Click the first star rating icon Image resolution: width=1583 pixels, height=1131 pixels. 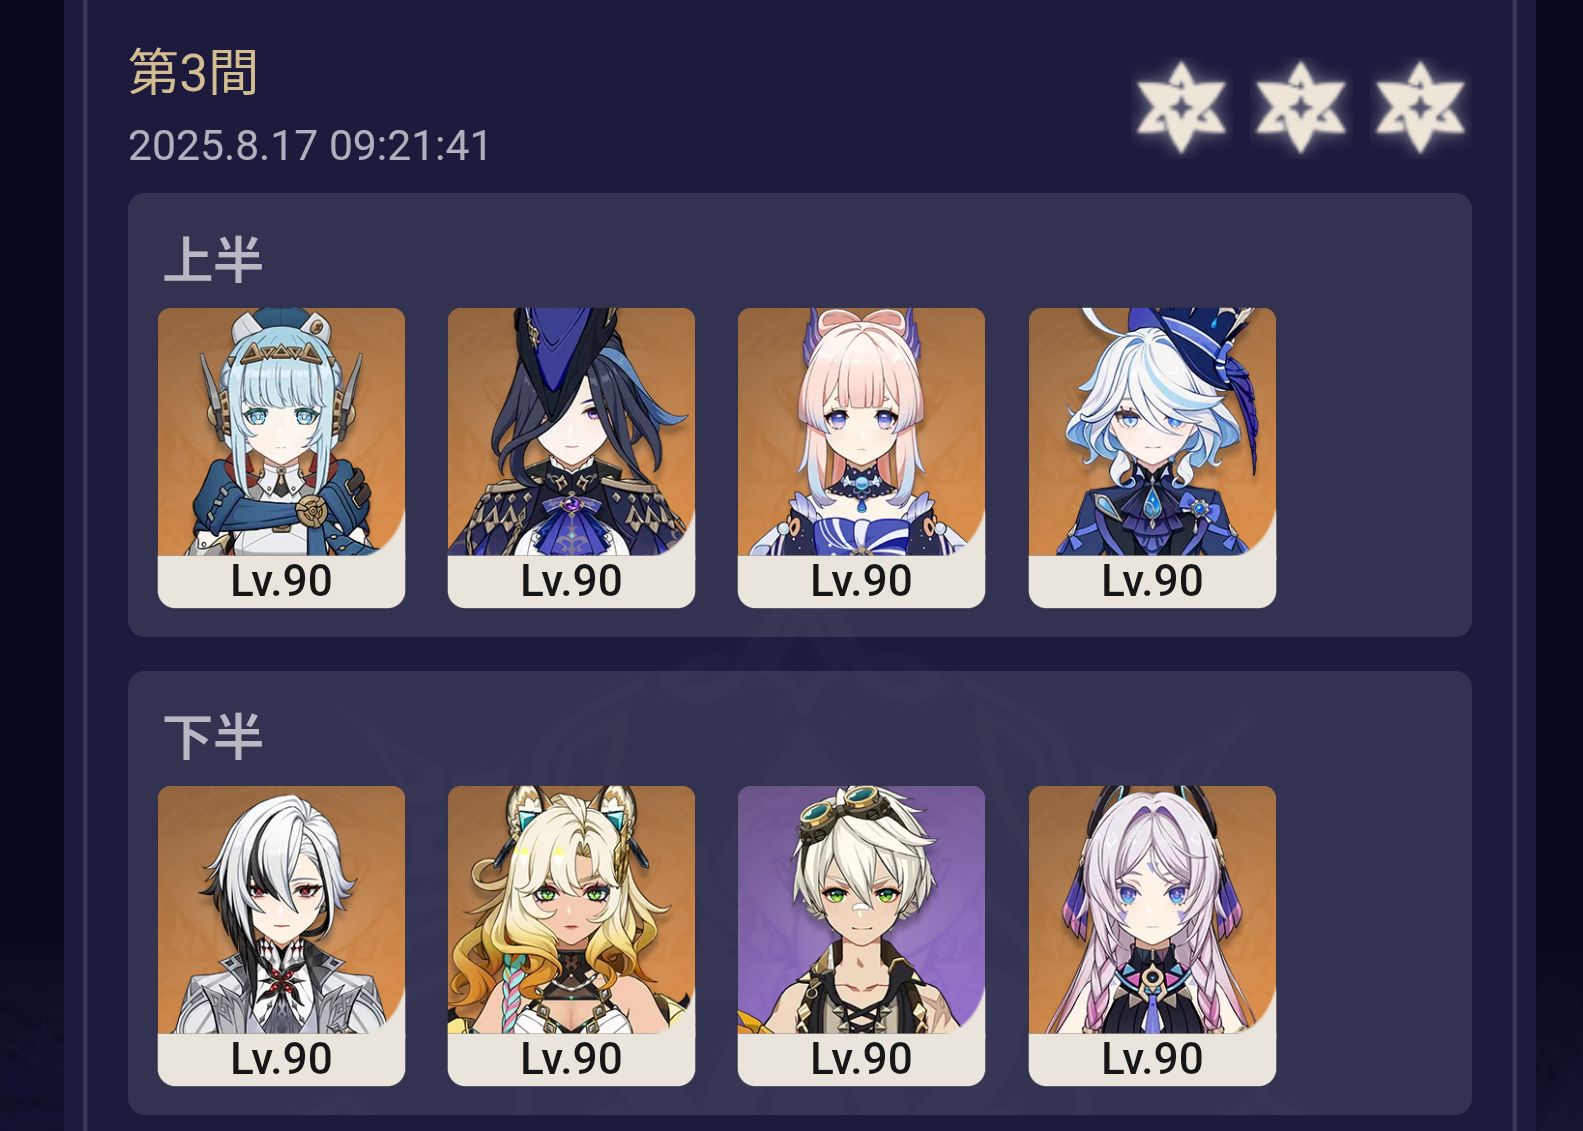(1181, 107)
